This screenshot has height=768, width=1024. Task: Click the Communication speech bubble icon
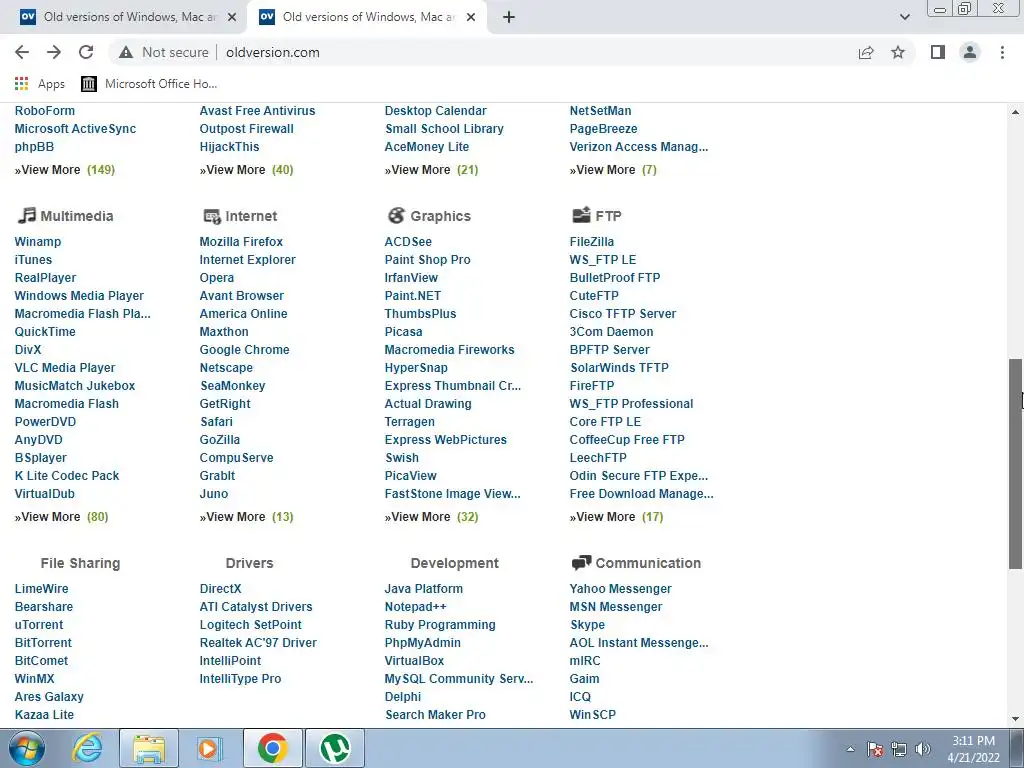point(581,562)
